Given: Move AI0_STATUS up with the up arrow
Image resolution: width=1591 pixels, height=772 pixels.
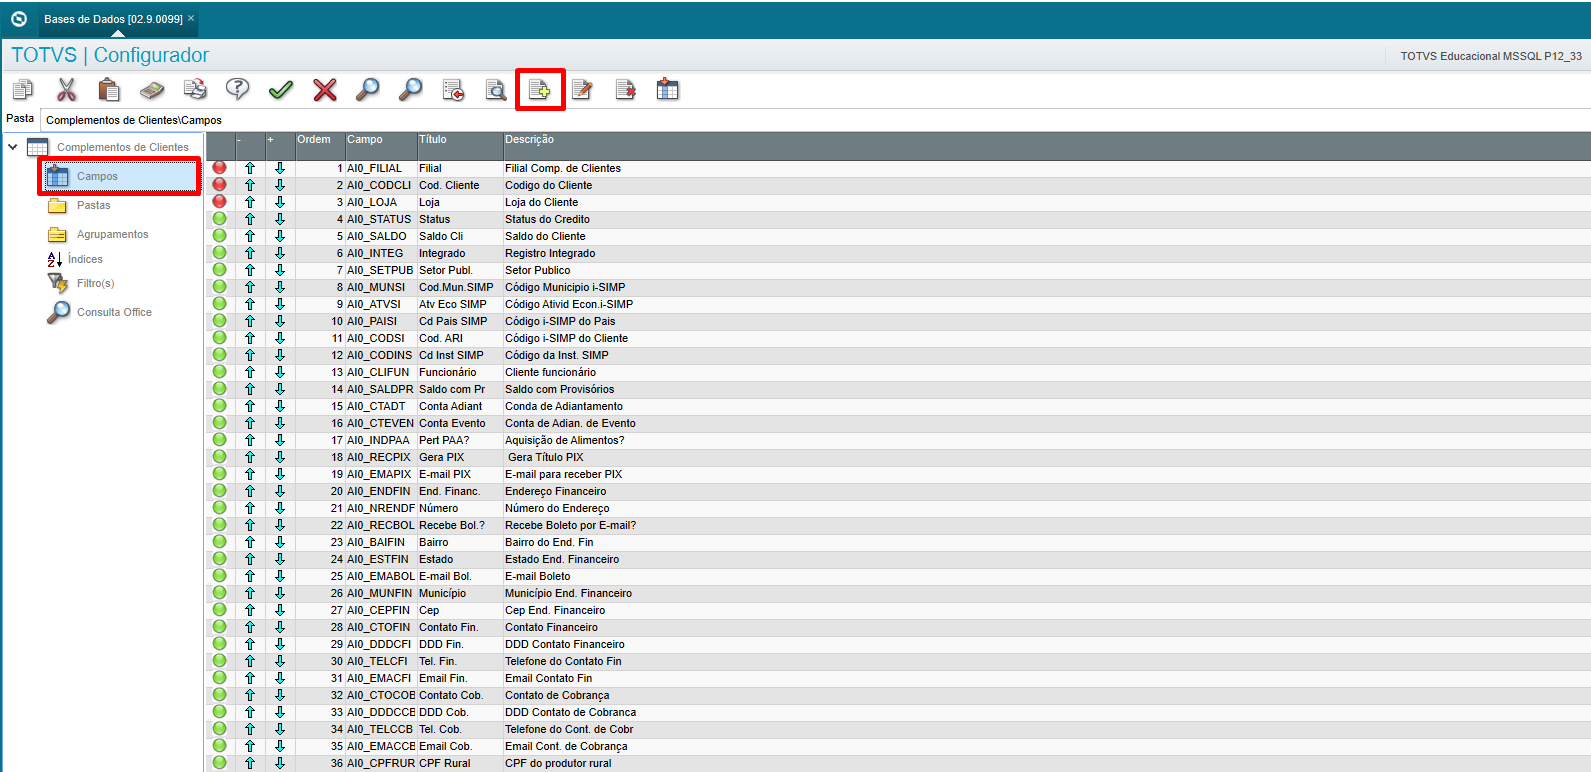Looking at the screenshot, I should pyautogui.click(x=250, y=219).
